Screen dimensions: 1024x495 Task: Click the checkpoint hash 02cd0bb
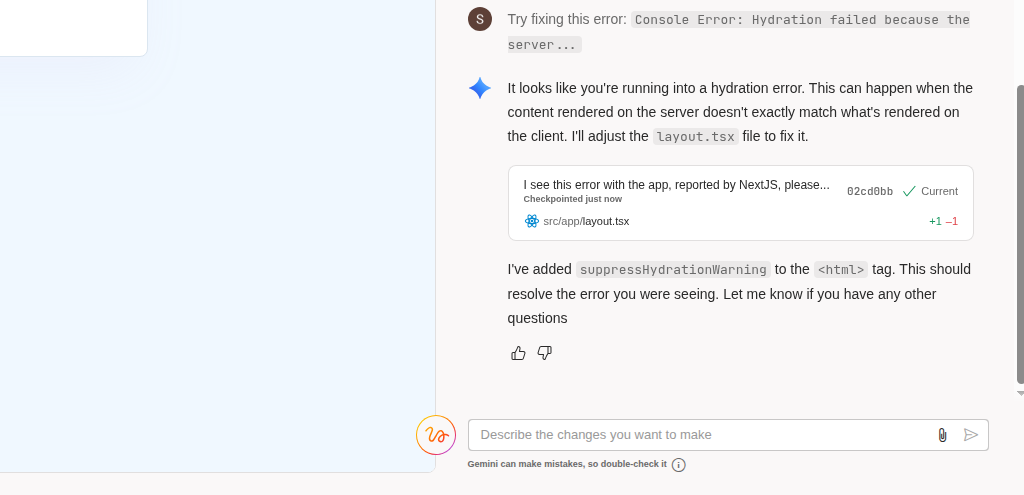tap(870, 191)
